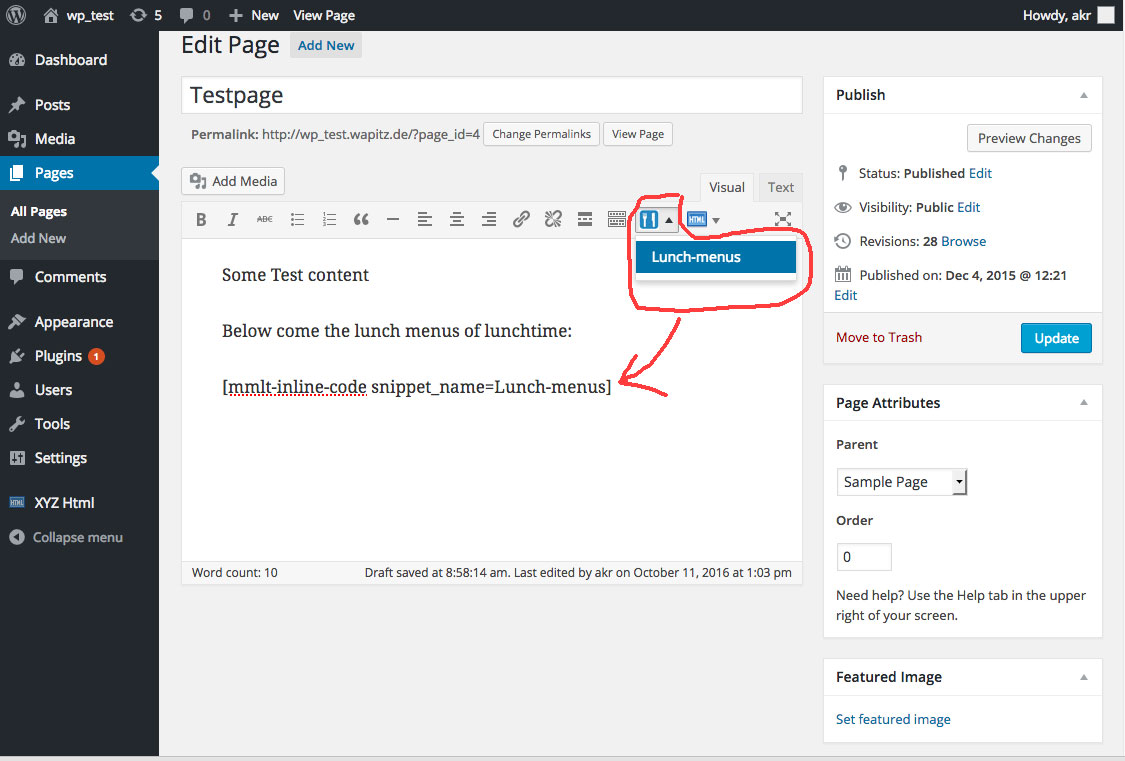Image resolution: width=1125 pixels, height=761 pixels.
Task: Open the Parent page select box
Action: click(901, 482)
